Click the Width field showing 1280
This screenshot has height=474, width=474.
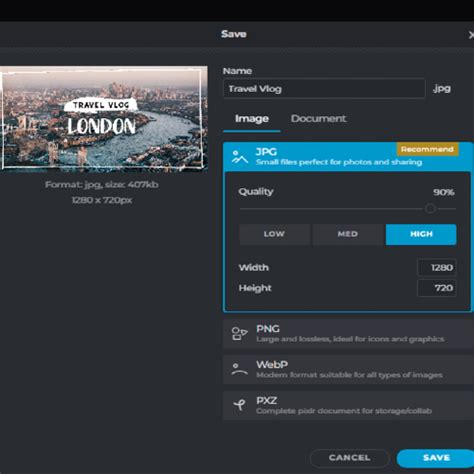click(x=437, y=268)
